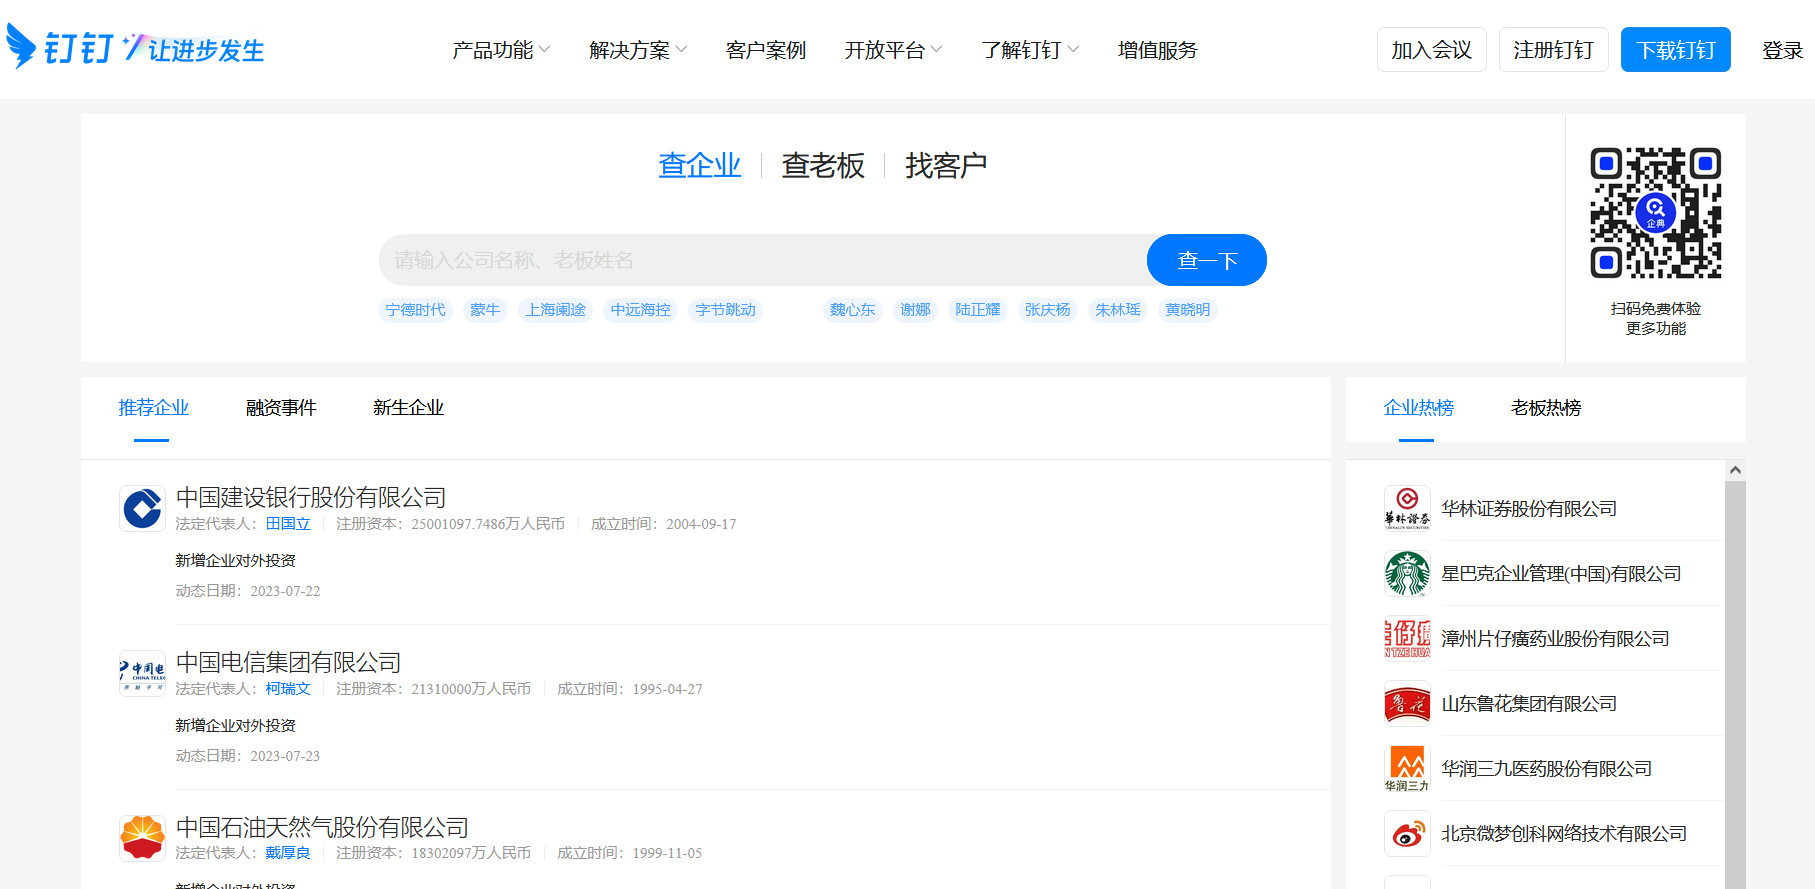The height and width of the screenshot is (889, 1815).
Task: Click the 查一下 search button
Action: point(1207,260)
